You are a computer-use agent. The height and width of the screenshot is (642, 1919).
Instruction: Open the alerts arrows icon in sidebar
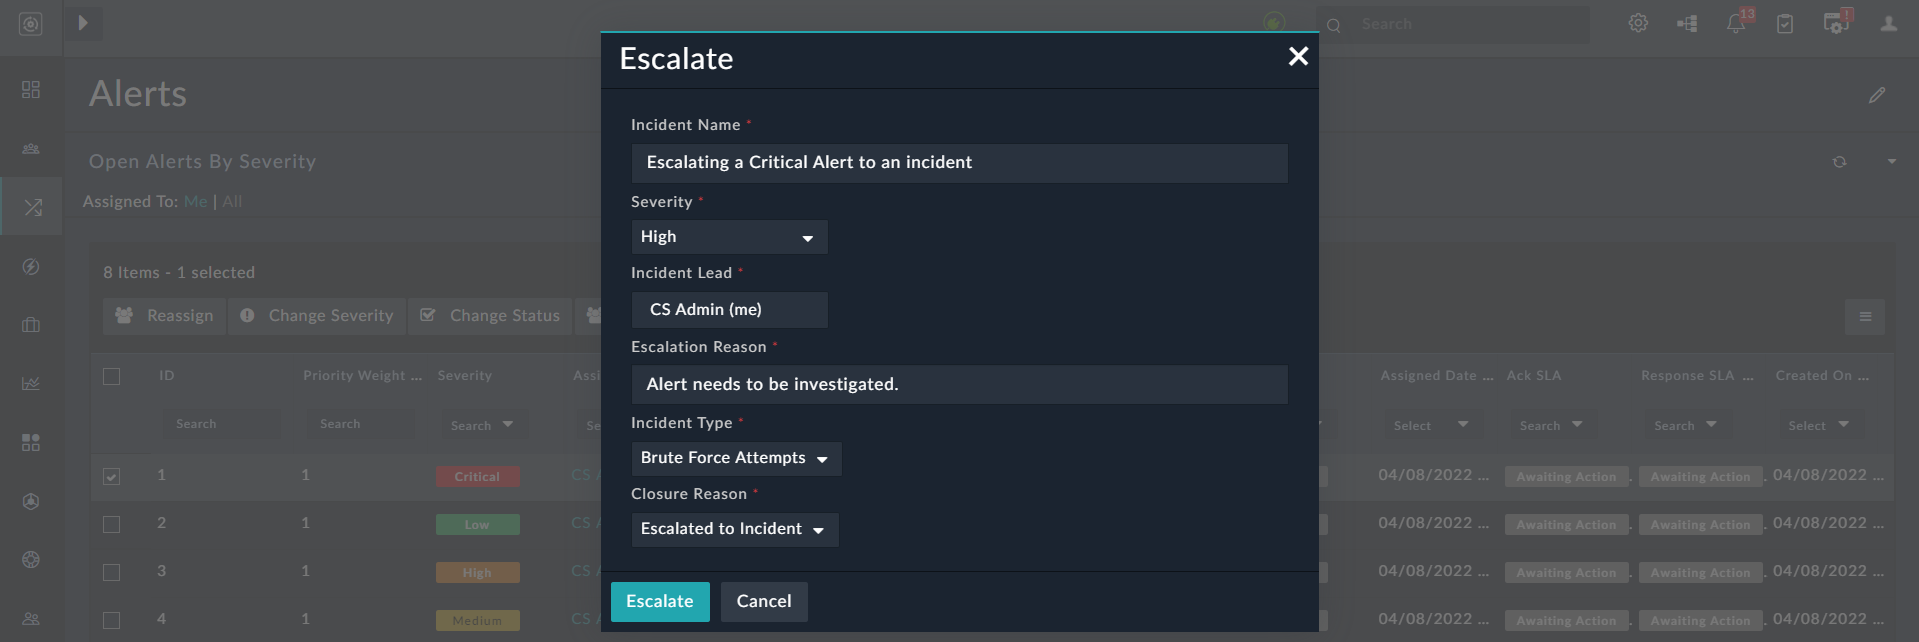point(31,206)
